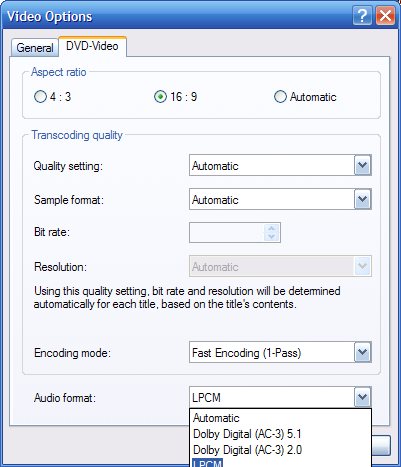Select the 16 : 9 aspect ratio
401x467 pixels.
point(160,97)
